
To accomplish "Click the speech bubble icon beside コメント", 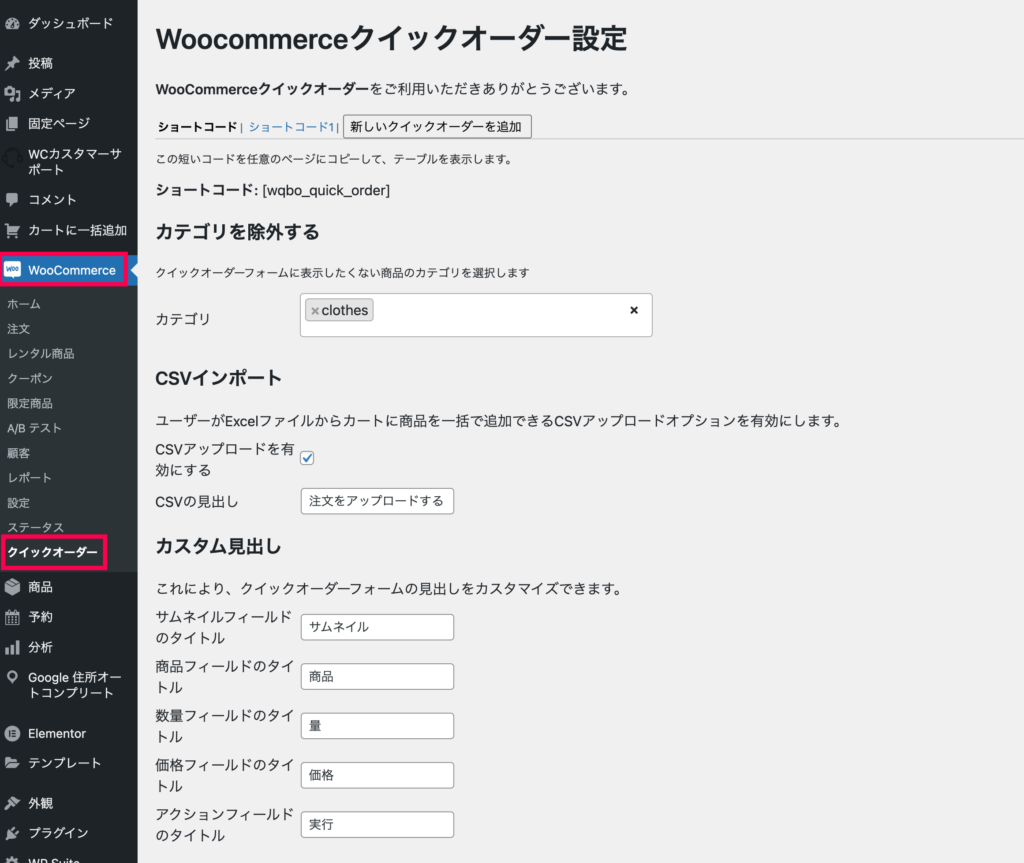I will tap(12, 199).
